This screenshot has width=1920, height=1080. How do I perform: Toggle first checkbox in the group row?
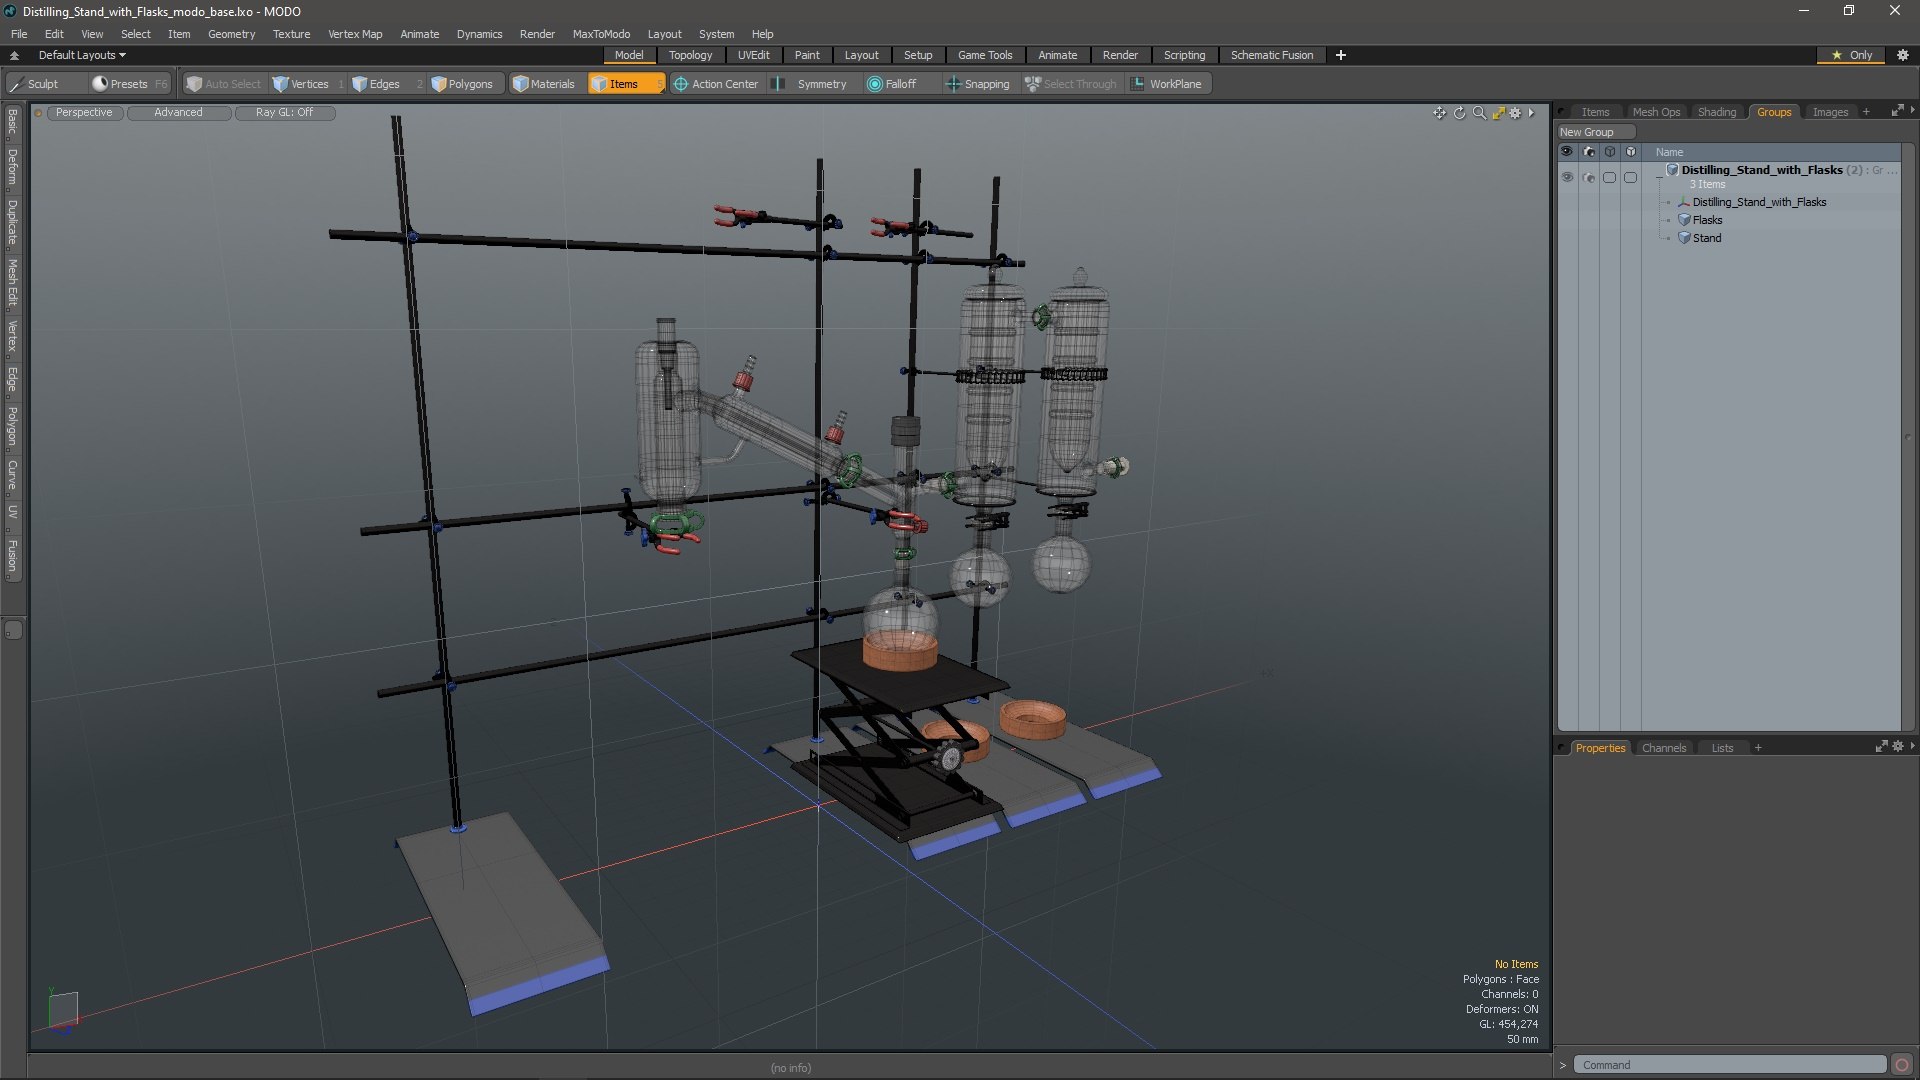tap(1609, 177)
